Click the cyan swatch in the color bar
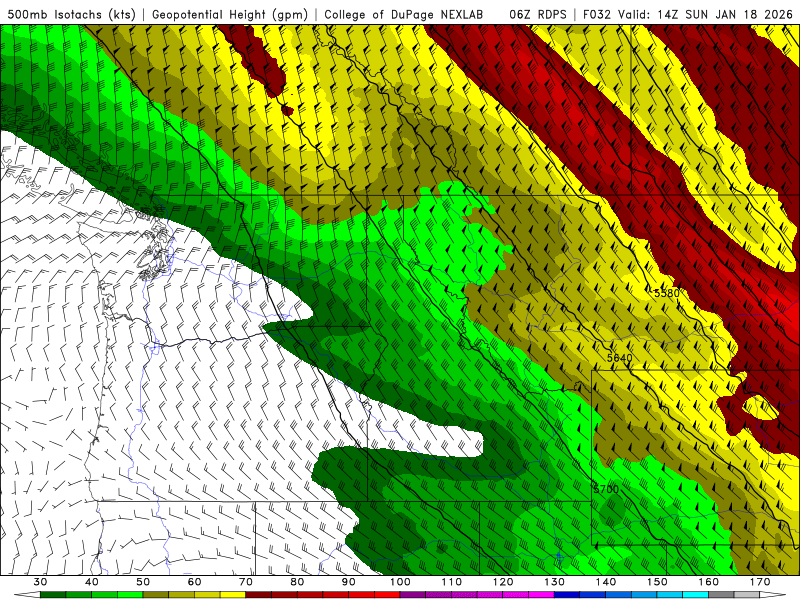The height and width of the screenshot is (600, 800). [695, 594]
